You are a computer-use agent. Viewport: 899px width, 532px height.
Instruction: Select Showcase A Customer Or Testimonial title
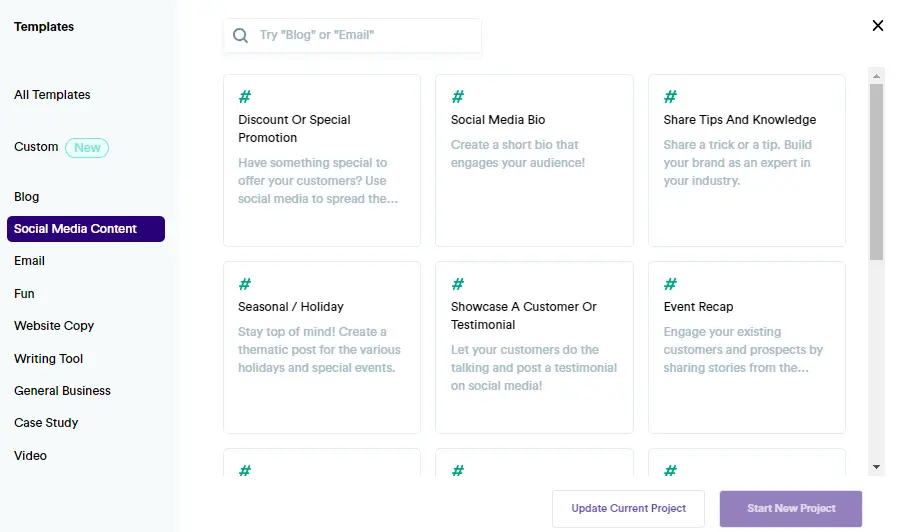pyautogui.click(x=523, y=316)
